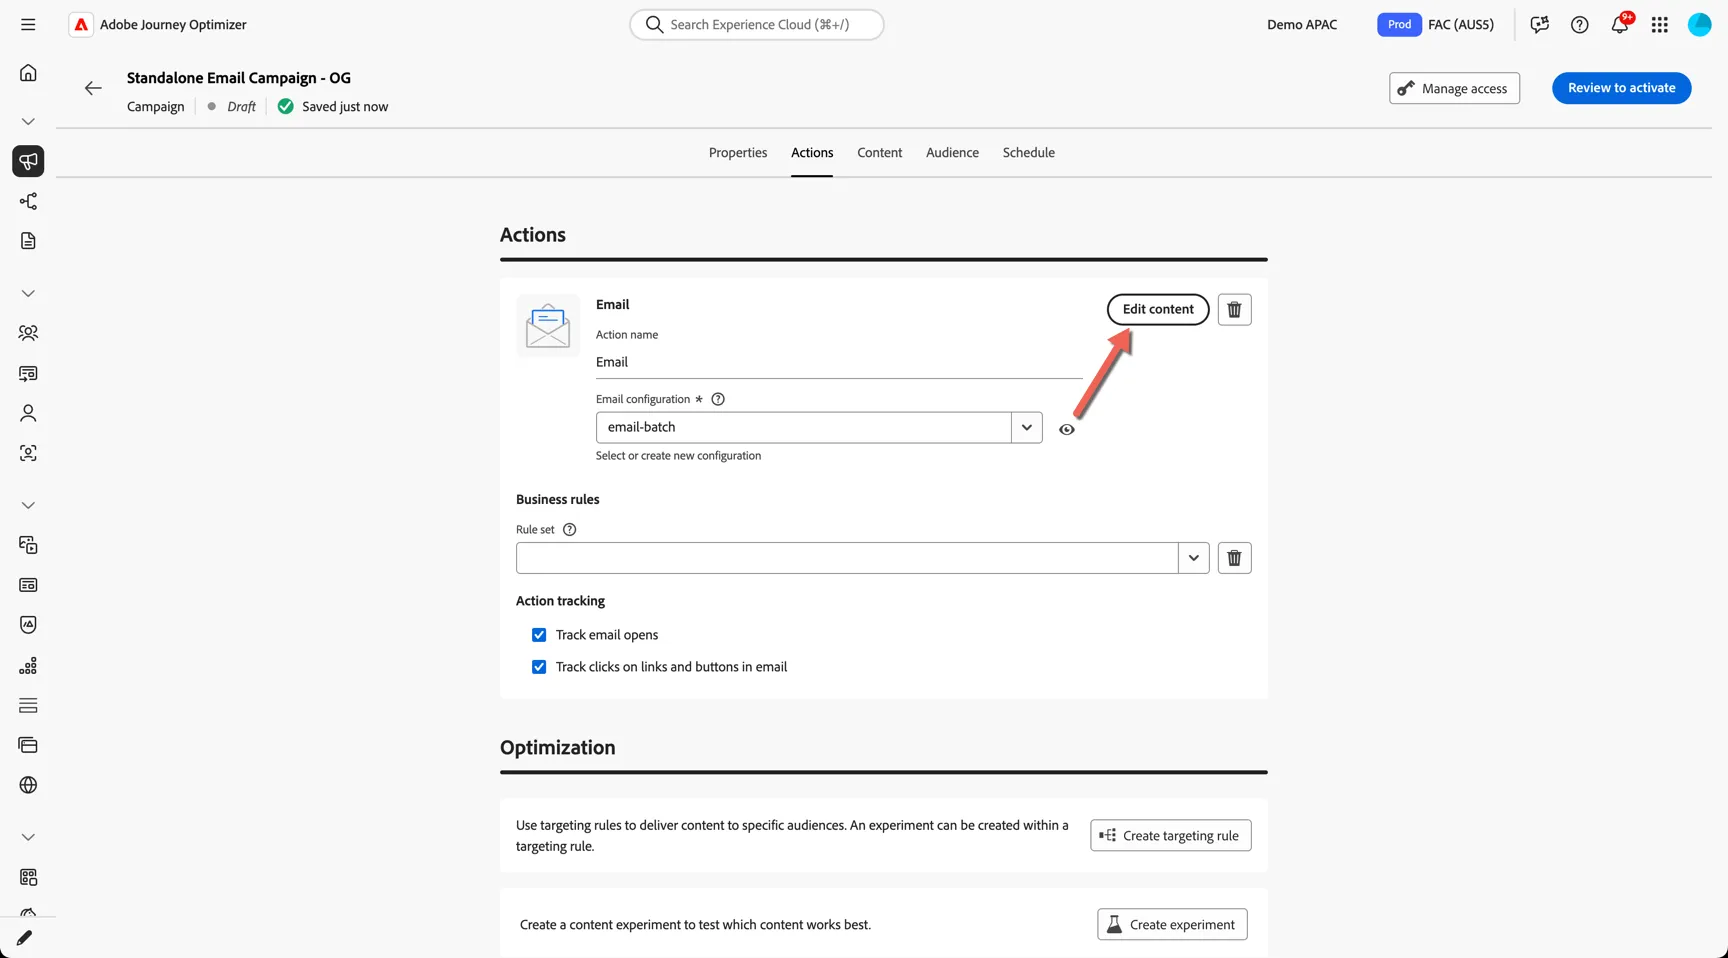The image size is (1728, 958).
Task: Click the Prod sandbox badge
Action: (1399, 25)
